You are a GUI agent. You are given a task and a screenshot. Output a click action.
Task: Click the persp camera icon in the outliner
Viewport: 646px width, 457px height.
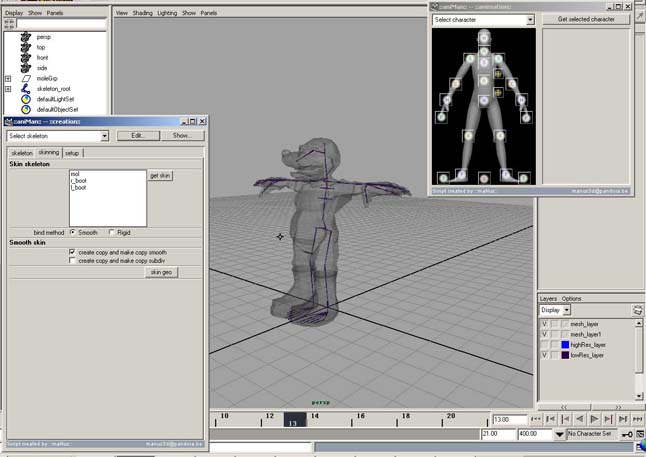[26, 37]
